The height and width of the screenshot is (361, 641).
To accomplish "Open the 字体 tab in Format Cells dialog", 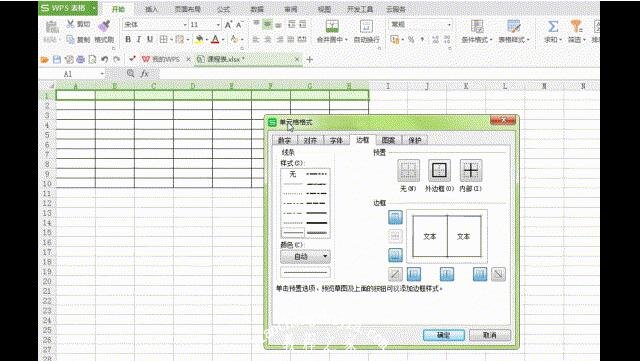I will (336, 140).
